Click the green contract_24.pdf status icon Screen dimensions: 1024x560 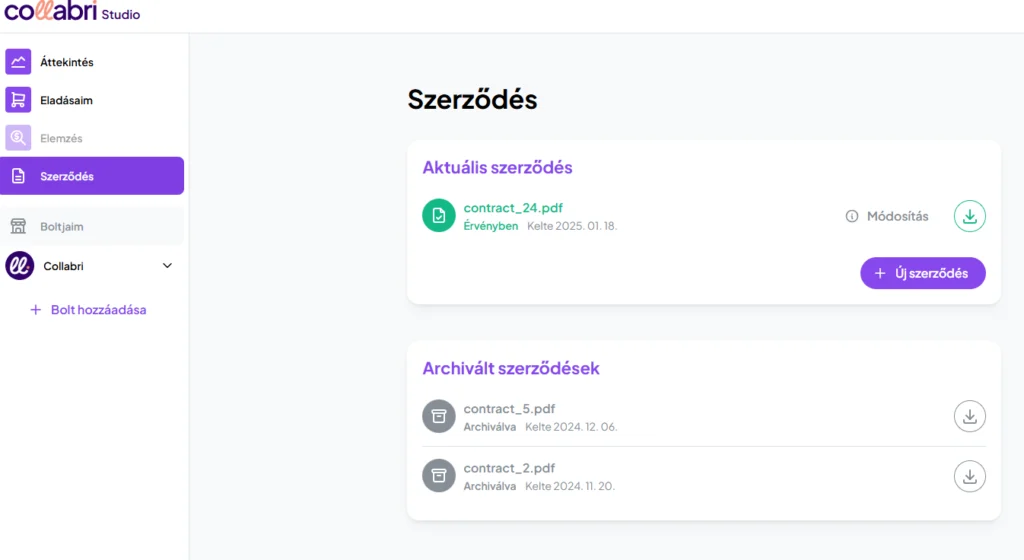click(x=439, y=216)
